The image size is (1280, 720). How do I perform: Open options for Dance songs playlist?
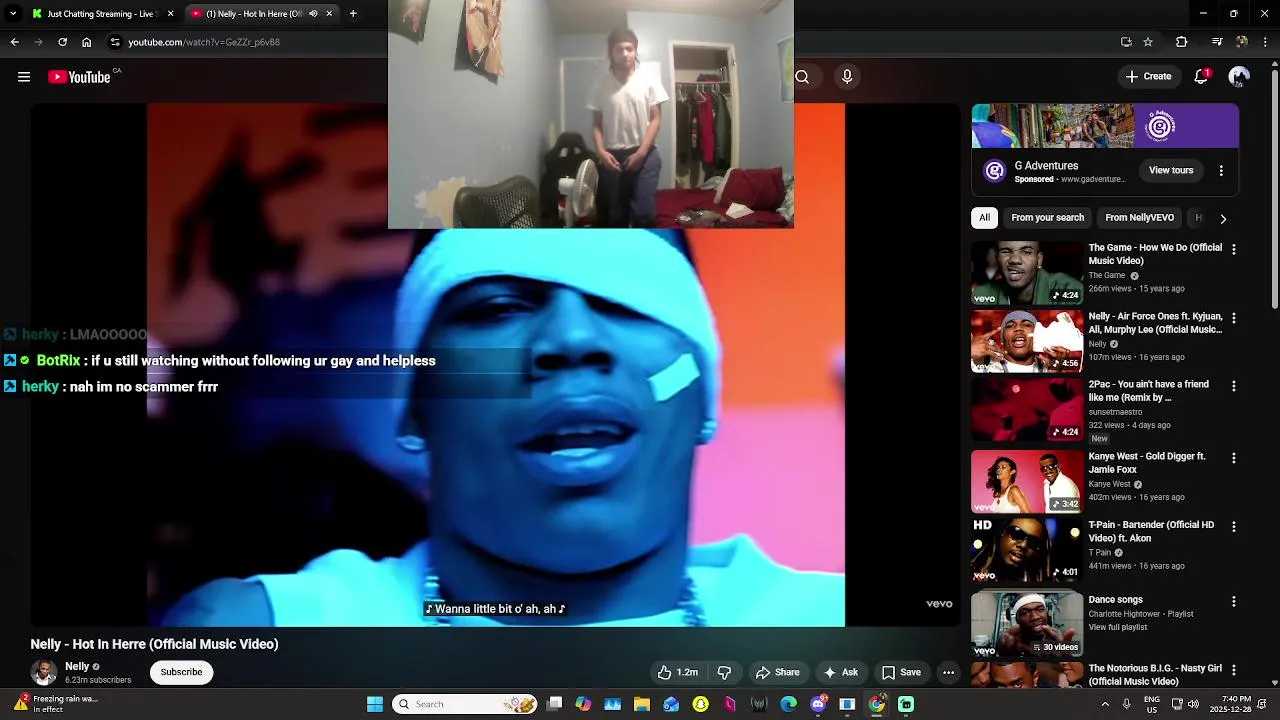coord(1233,602)
